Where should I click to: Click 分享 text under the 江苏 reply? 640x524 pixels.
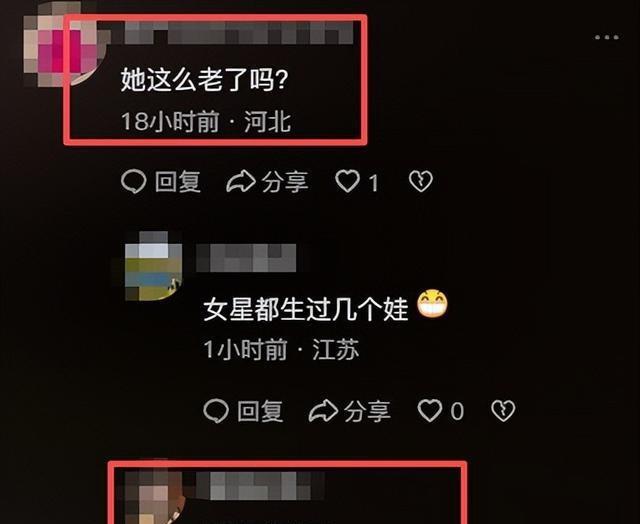tap(367, 411)
